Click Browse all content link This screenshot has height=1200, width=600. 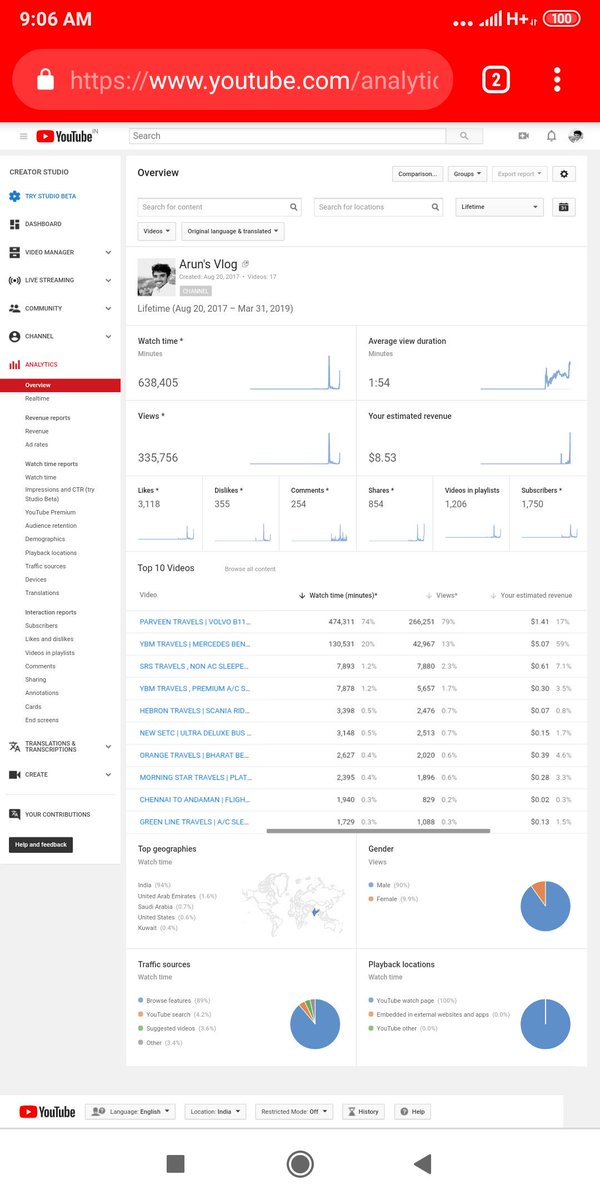(x=250, y=569)
